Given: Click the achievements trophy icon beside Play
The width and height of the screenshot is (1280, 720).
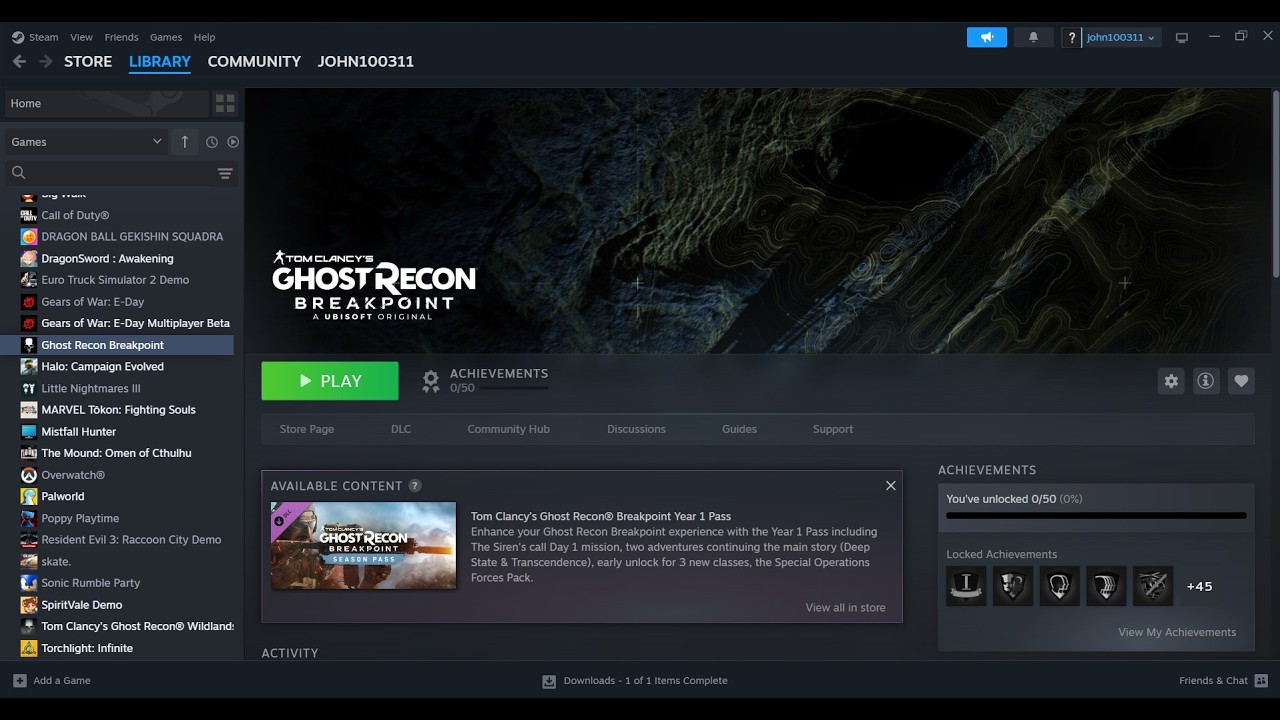Looking at the screenshot, I should 431,381.
